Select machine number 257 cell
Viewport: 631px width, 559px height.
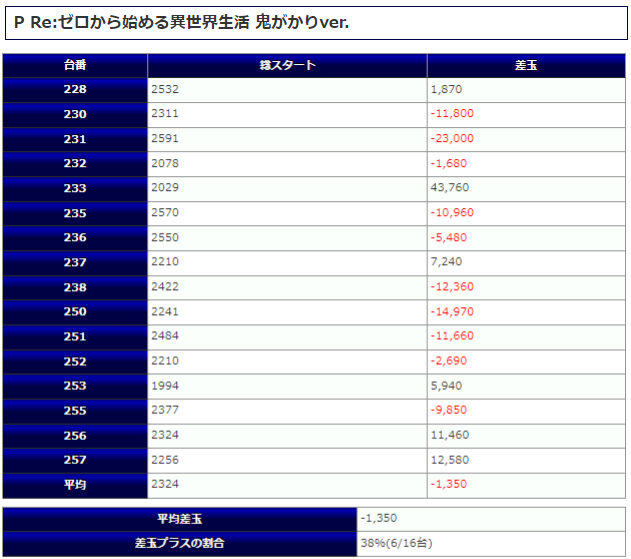pos(75,460)
